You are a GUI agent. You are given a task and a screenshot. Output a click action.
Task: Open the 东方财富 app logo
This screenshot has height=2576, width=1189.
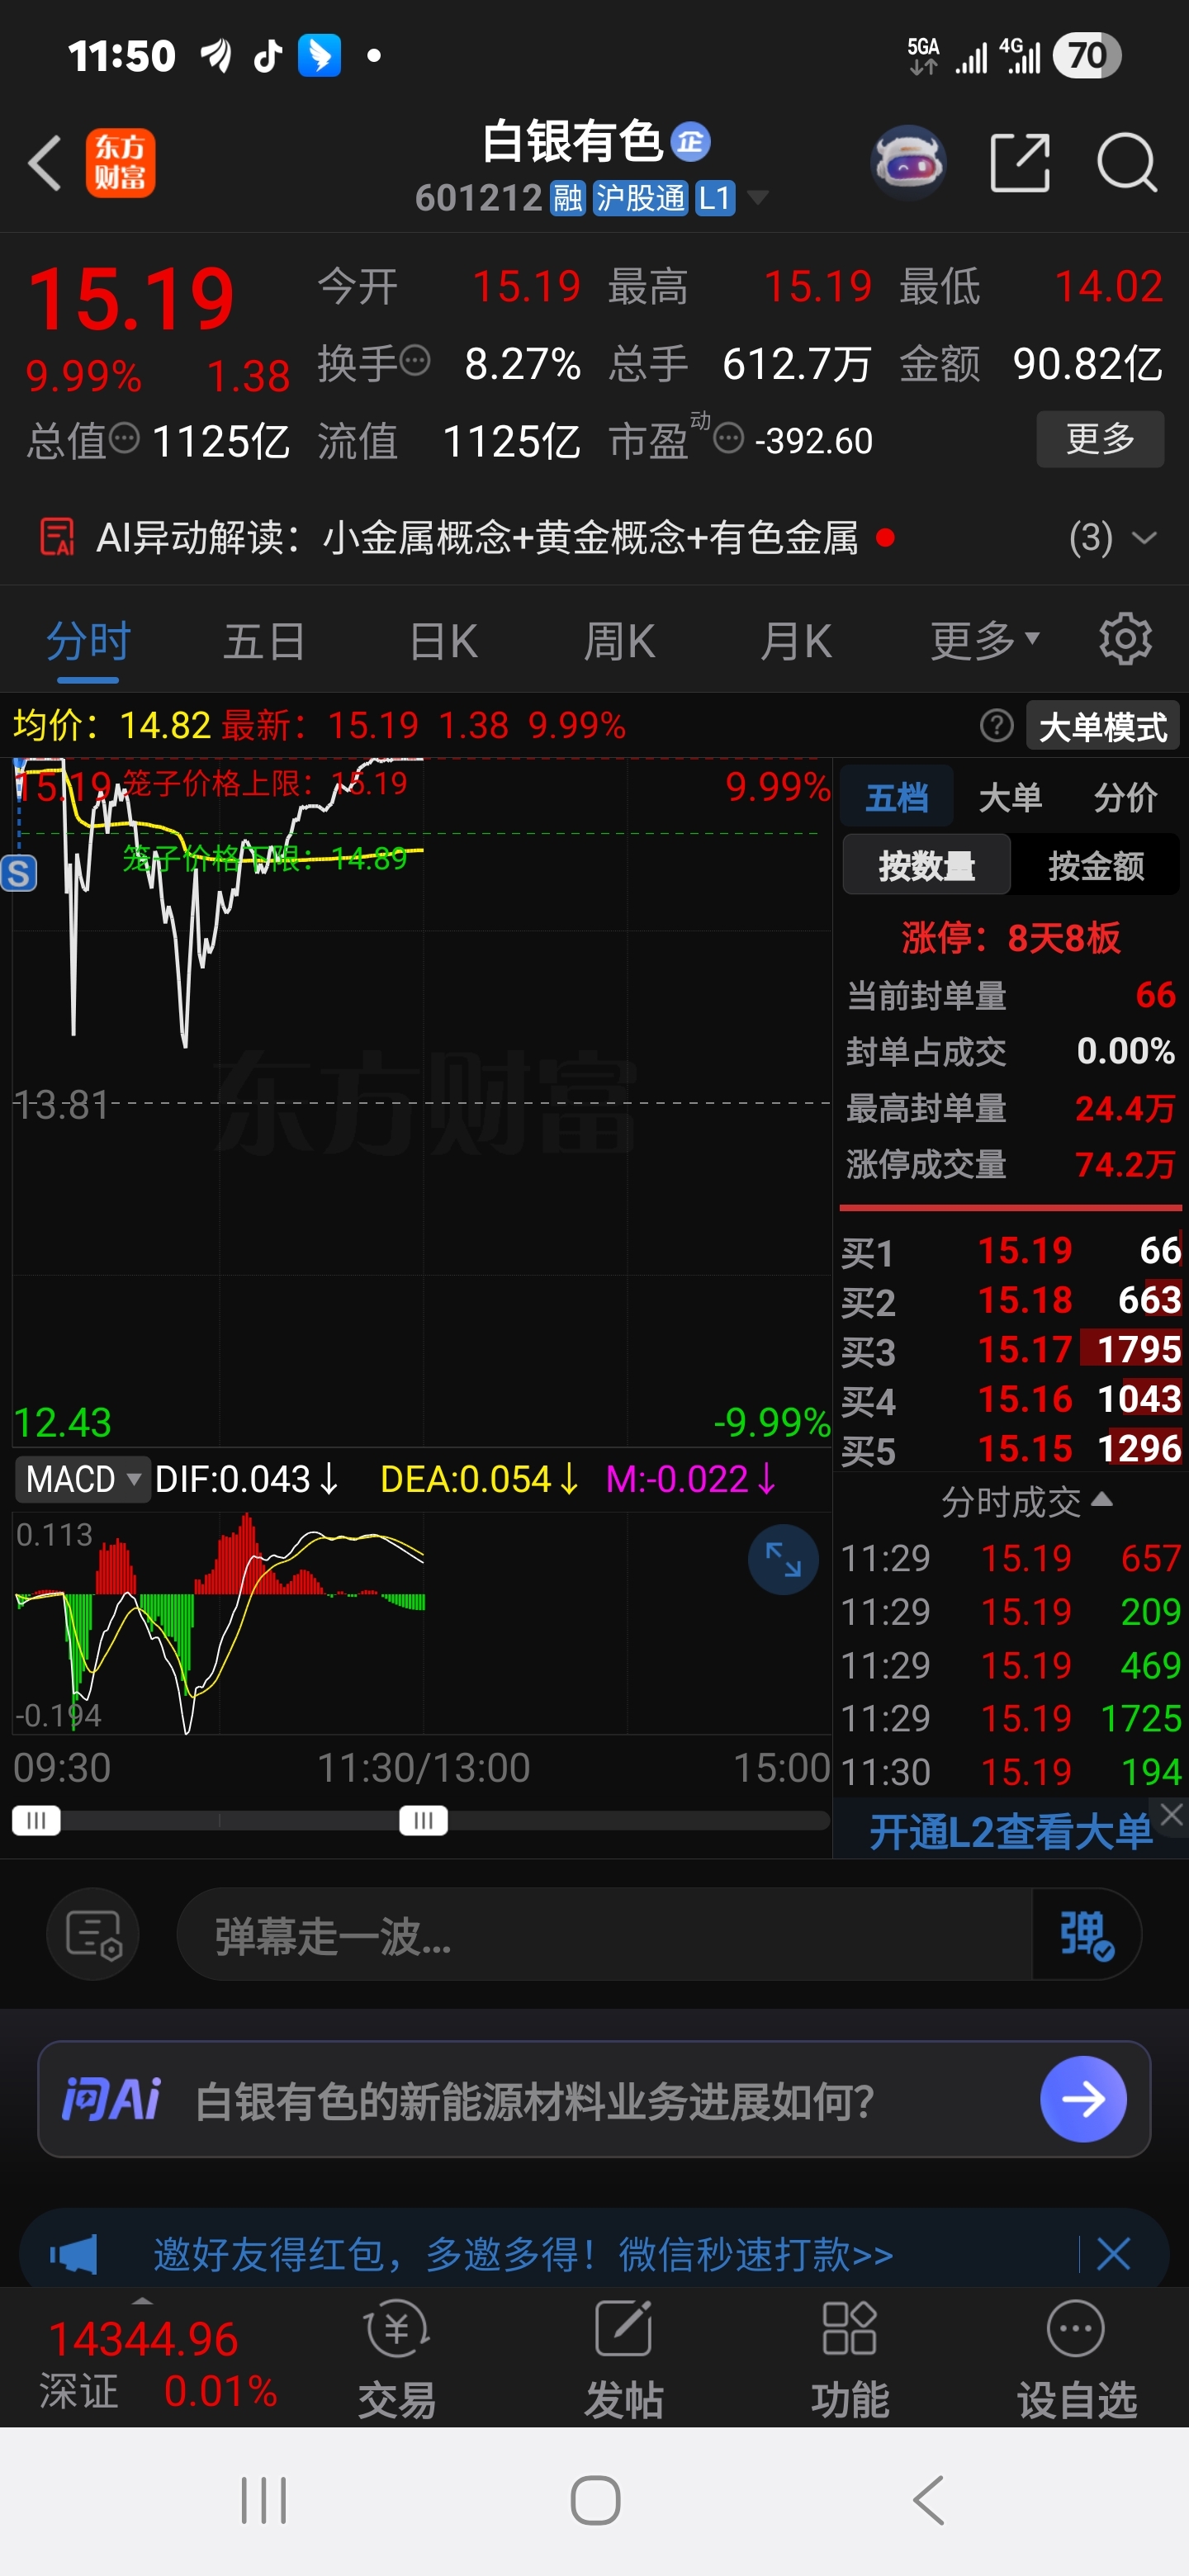pos(120,162)
